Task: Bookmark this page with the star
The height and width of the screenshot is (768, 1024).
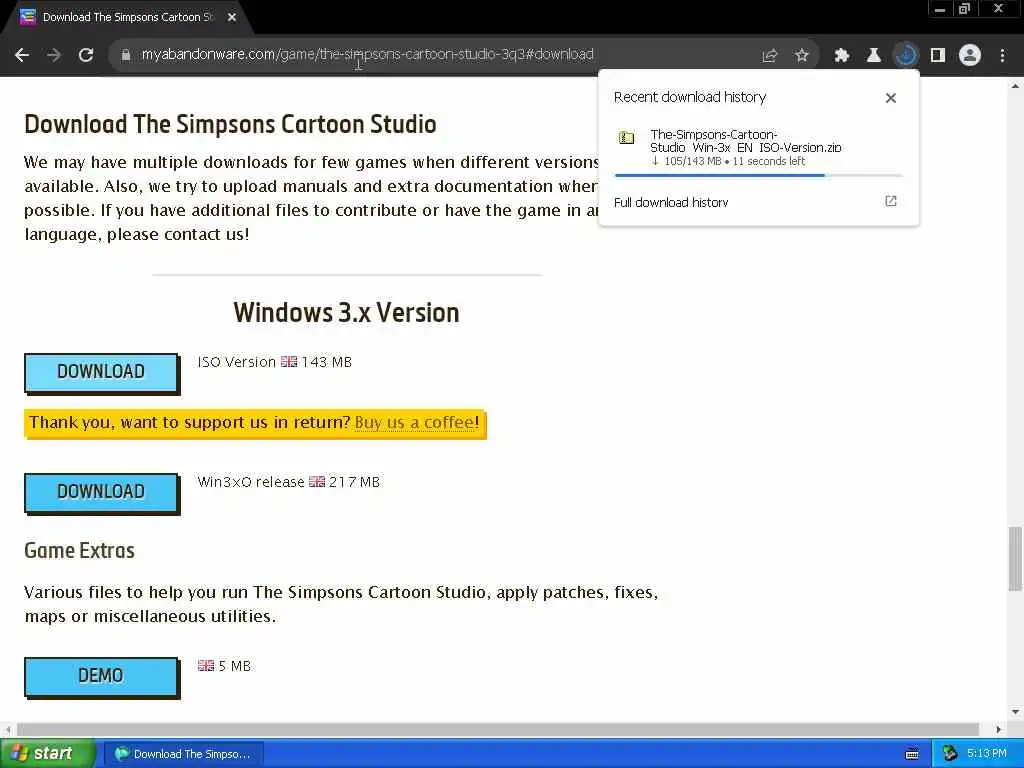Action: click(x=802, y=56)
